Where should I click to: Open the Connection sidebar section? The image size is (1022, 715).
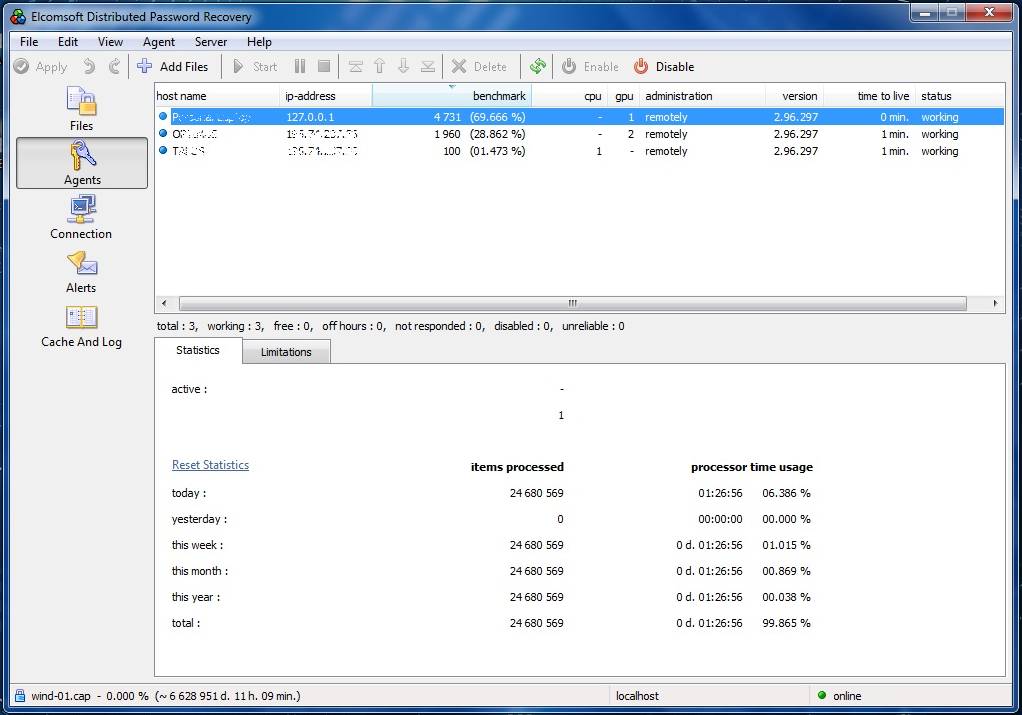click(x=81, y=217)
